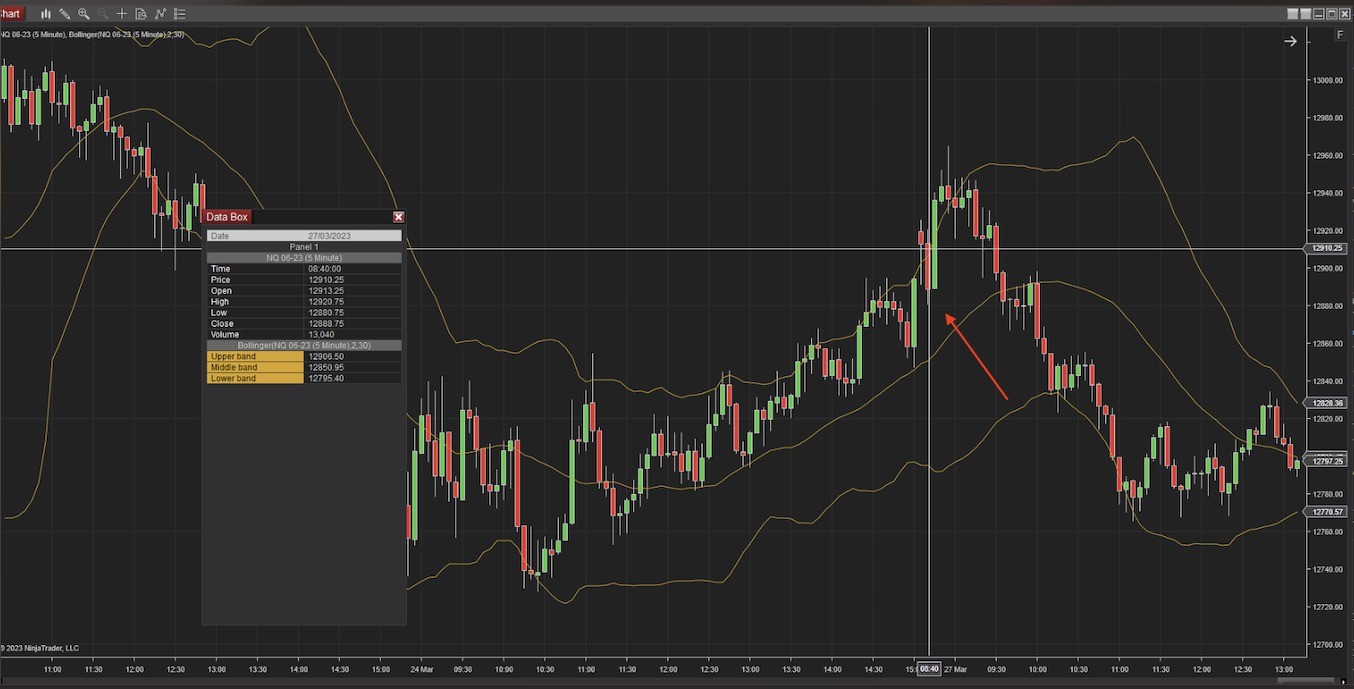Select the Lower band row in Data Box
This screenshot has width=1354, height=689.
click(254, 378)
